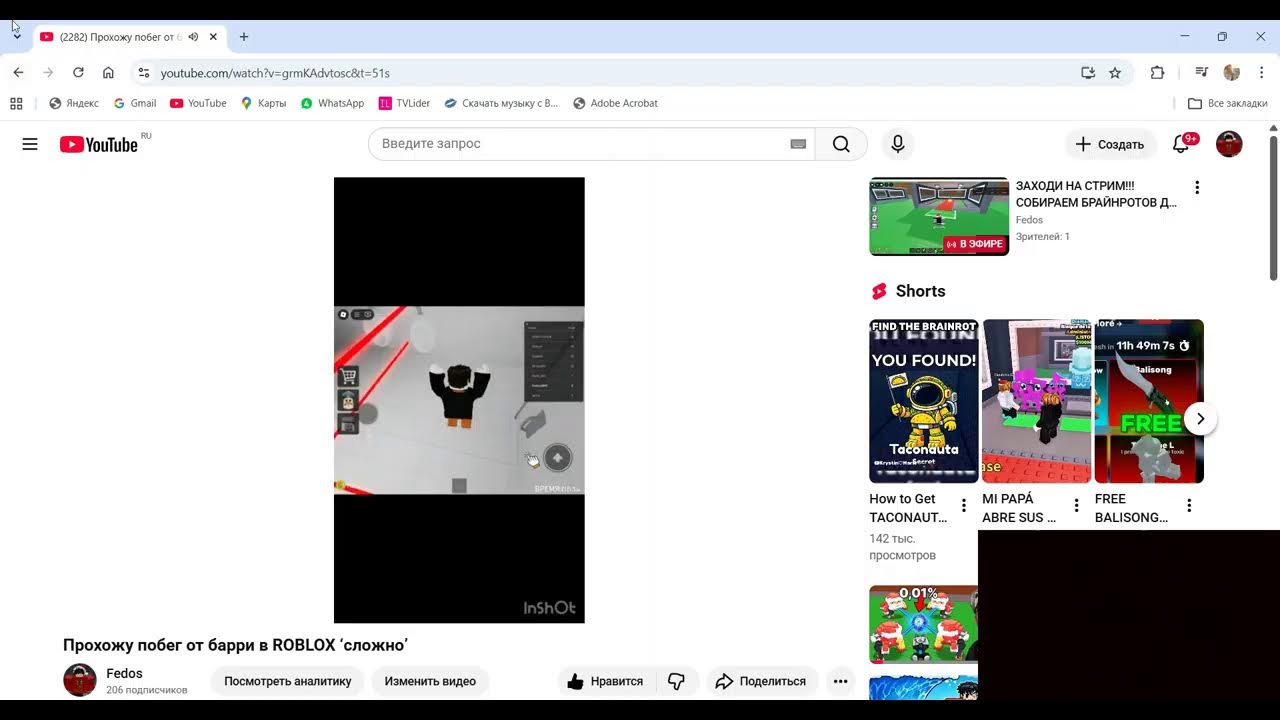Click the search magnifier button
This screenshot has height=720, width=1280.
(x=841, y=144)
